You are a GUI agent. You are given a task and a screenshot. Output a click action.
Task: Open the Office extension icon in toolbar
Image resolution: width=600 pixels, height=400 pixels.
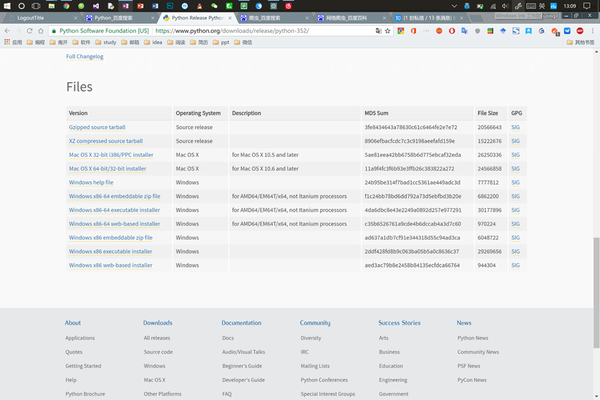413,31
